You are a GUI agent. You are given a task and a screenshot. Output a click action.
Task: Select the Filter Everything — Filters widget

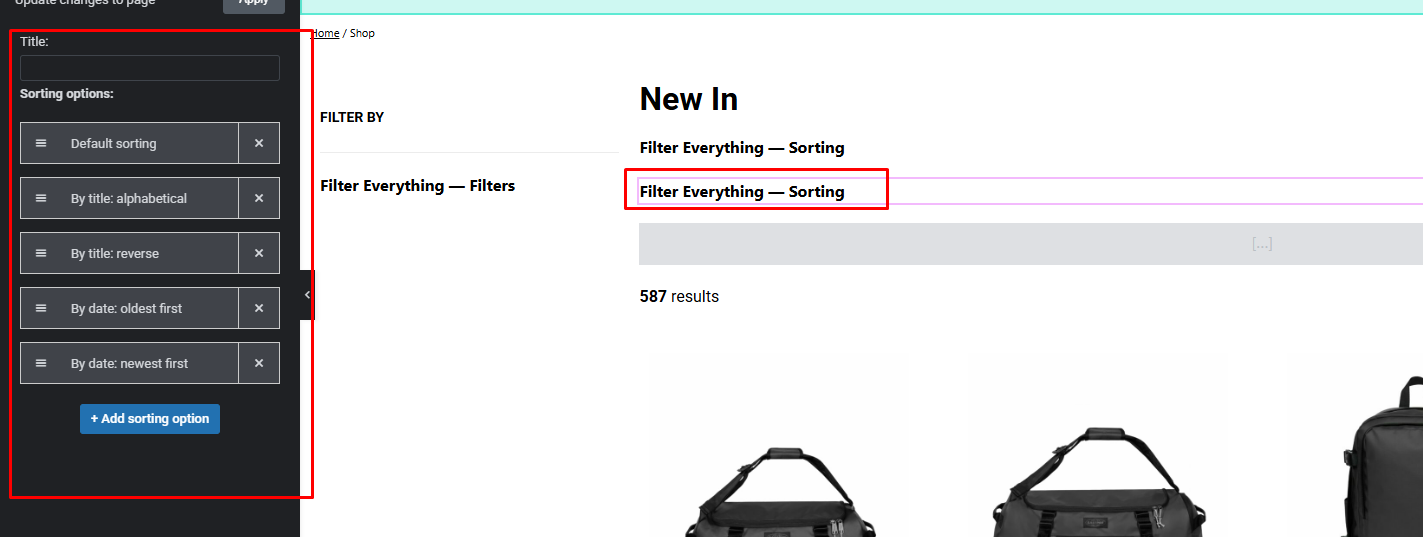tap(417, 185)
